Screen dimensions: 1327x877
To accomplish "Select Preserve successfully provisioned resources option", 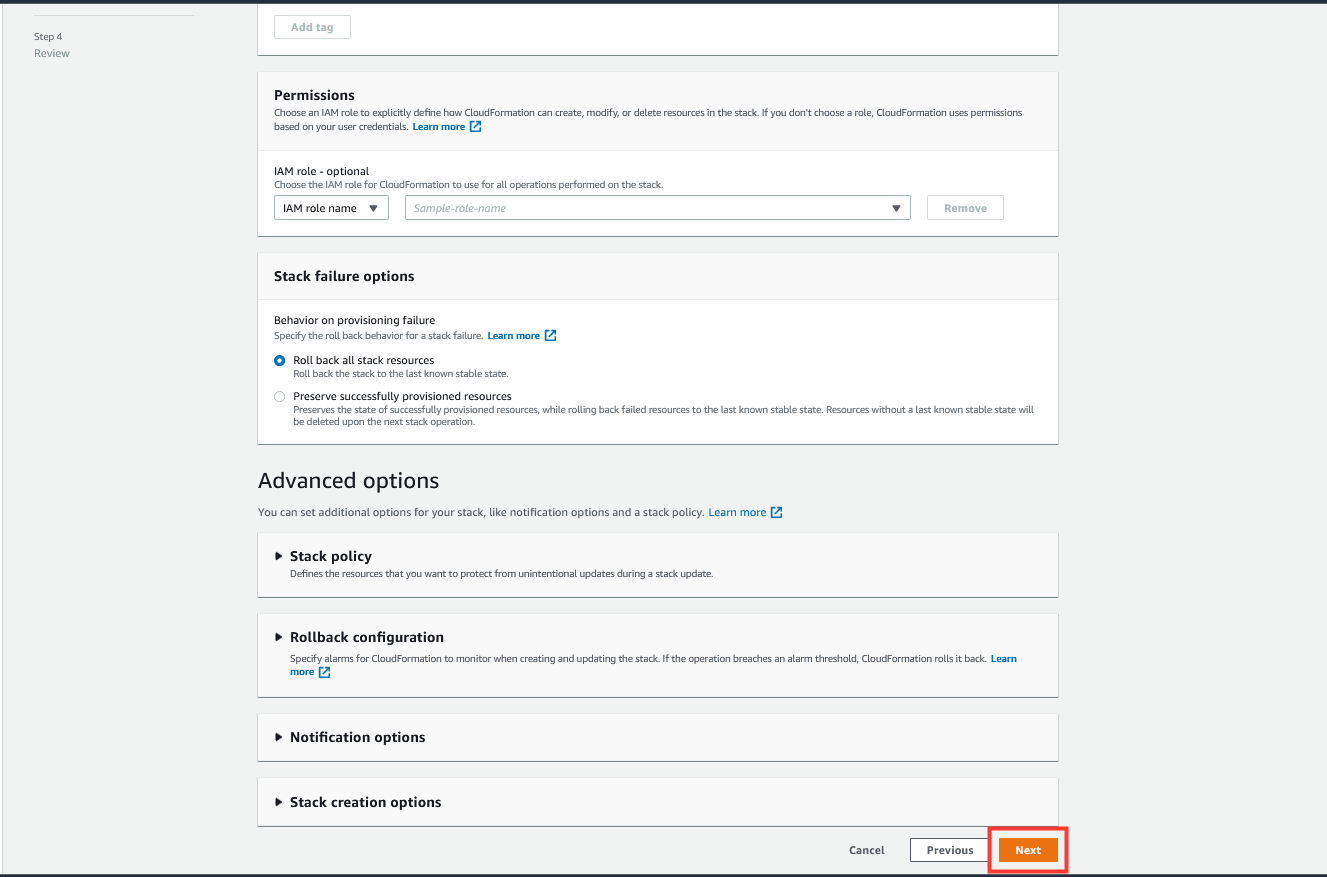I will [x=280, y=396].
